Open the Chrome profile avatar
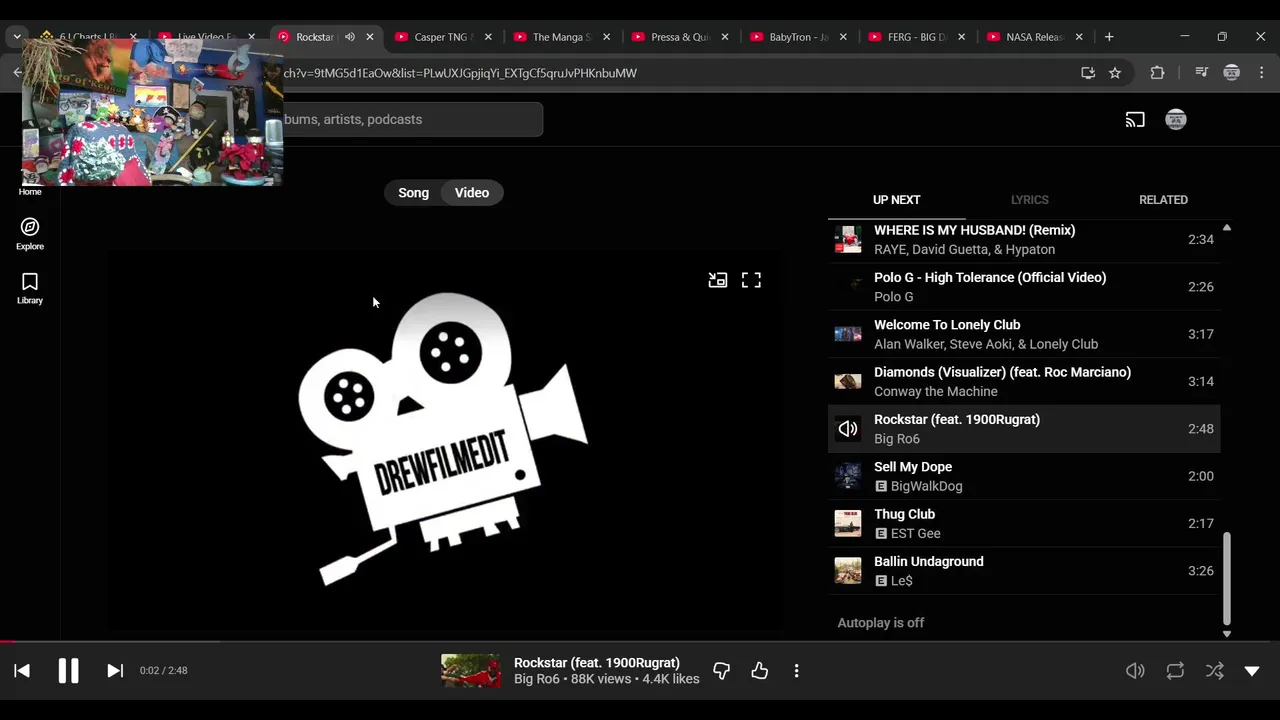1280x720 pixels. click(1232, 73)
